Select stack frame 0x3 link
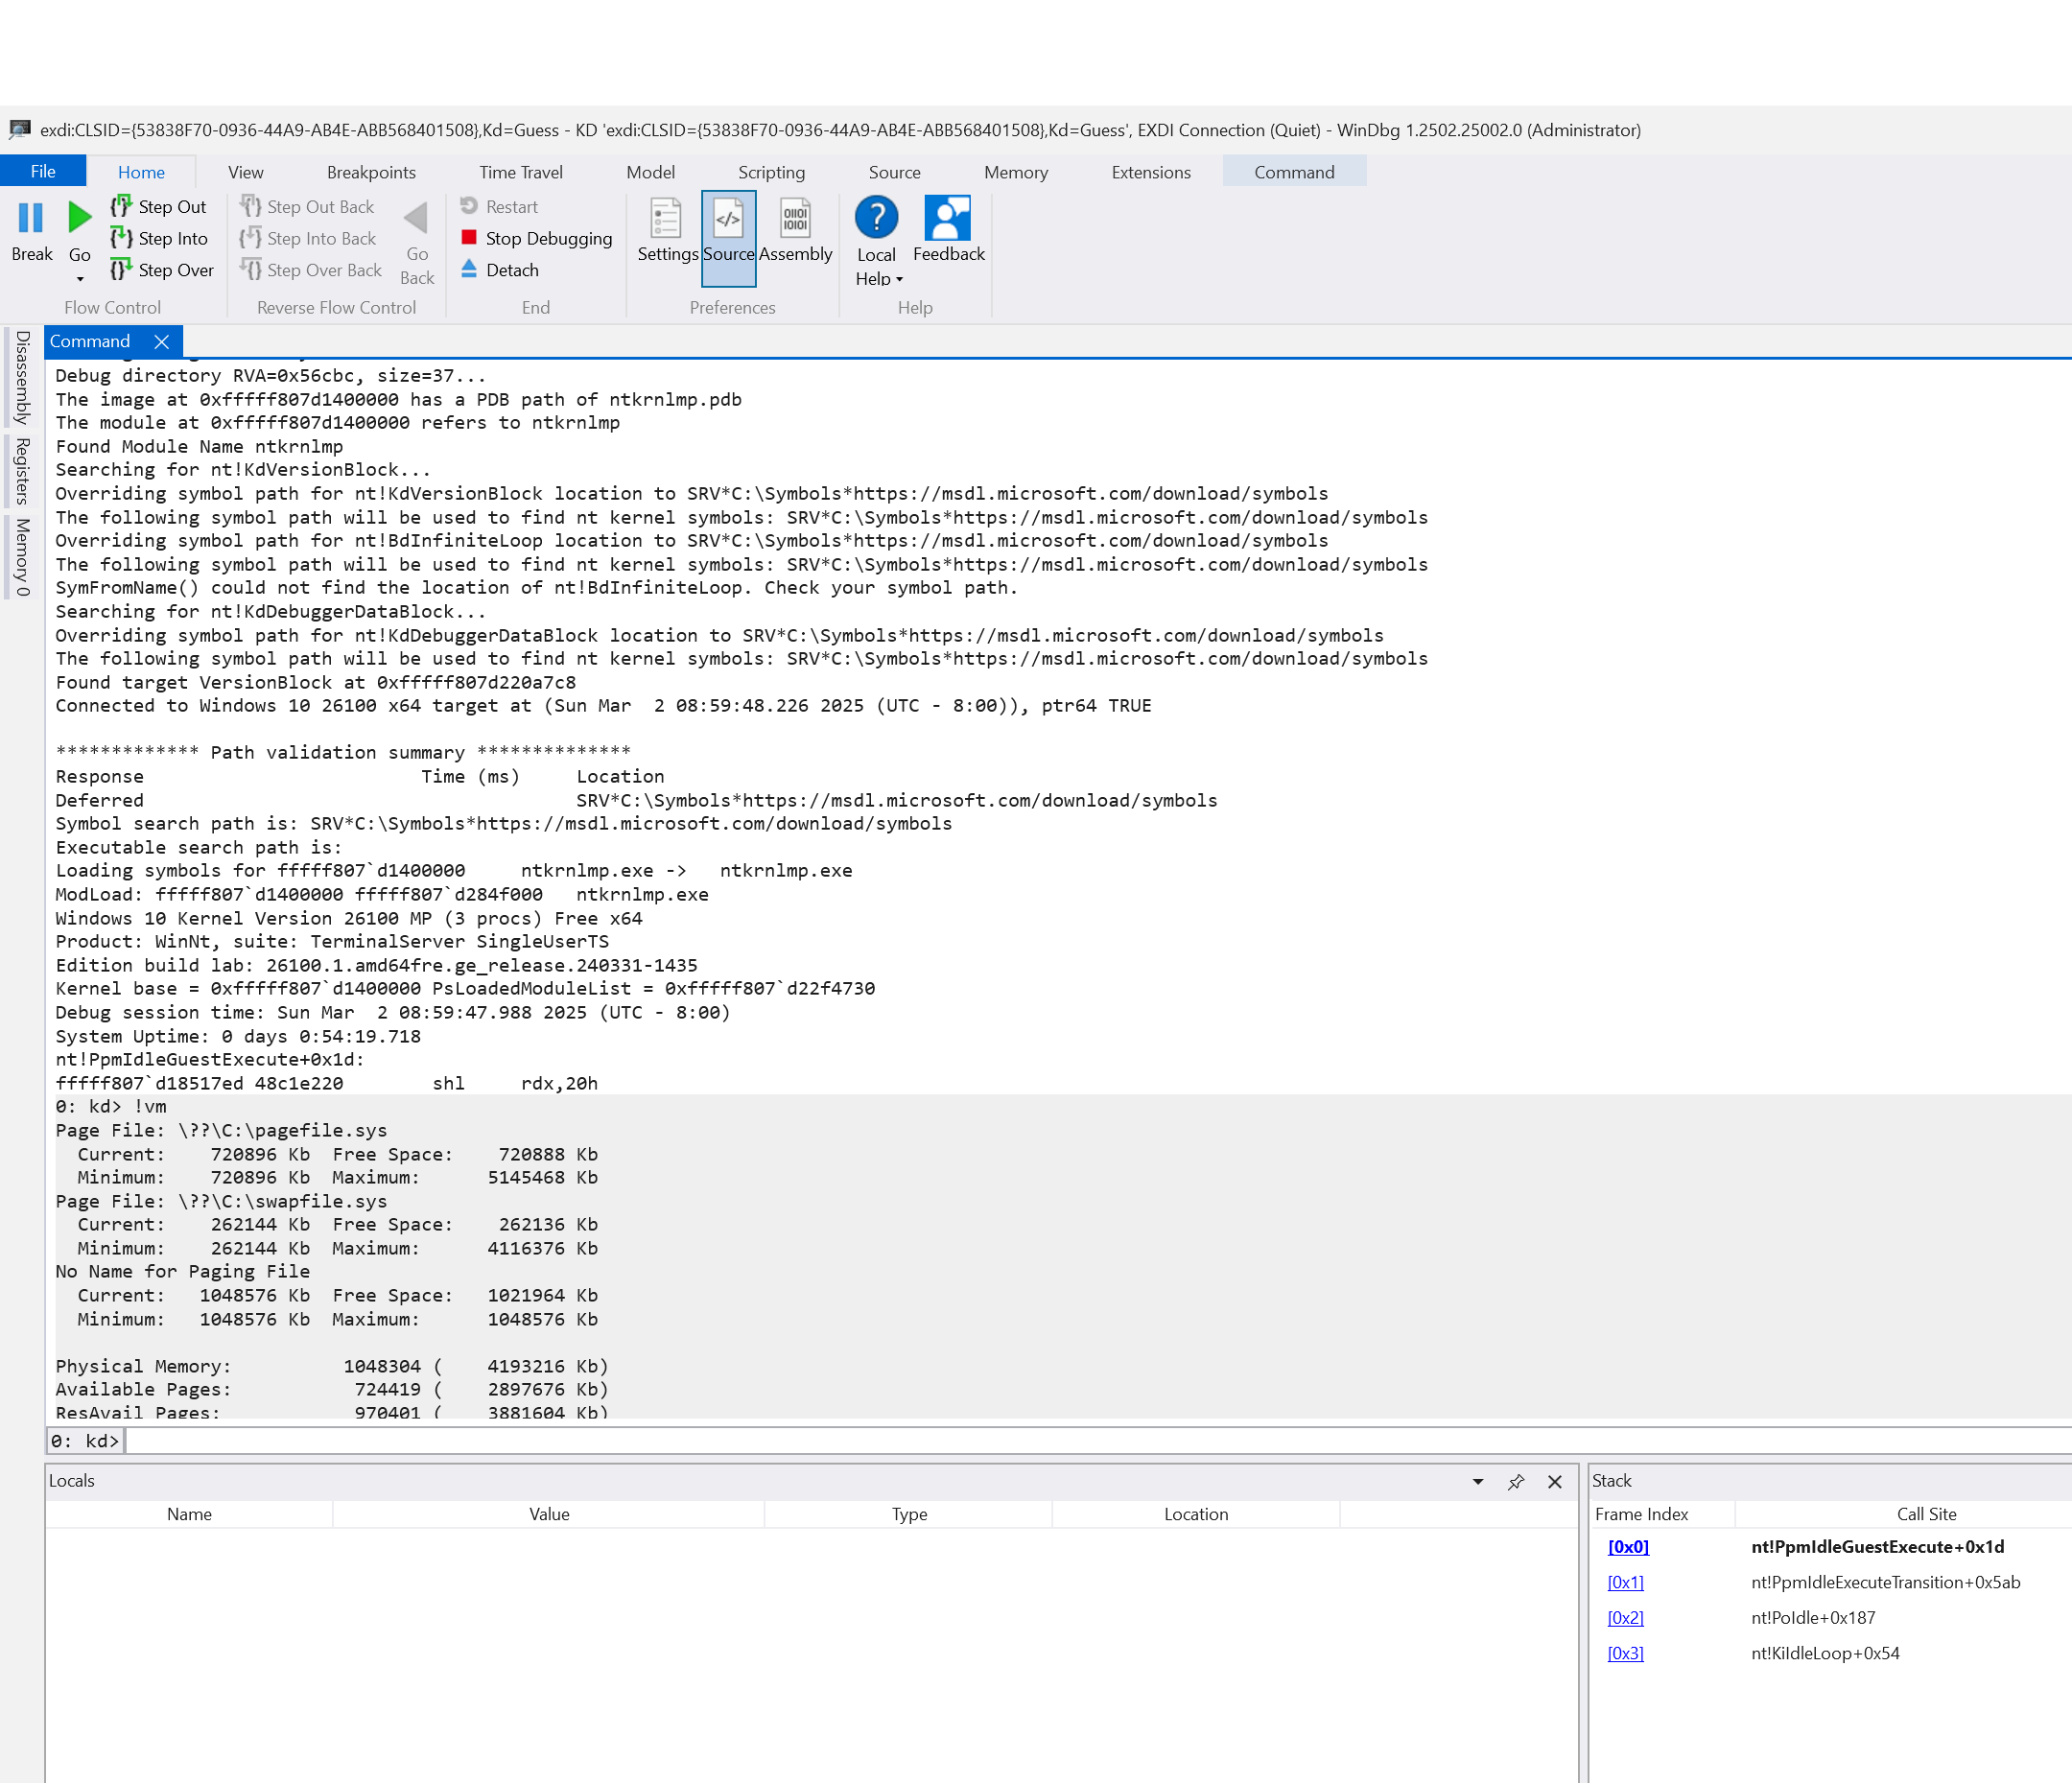 (x=1625, y=1653)
